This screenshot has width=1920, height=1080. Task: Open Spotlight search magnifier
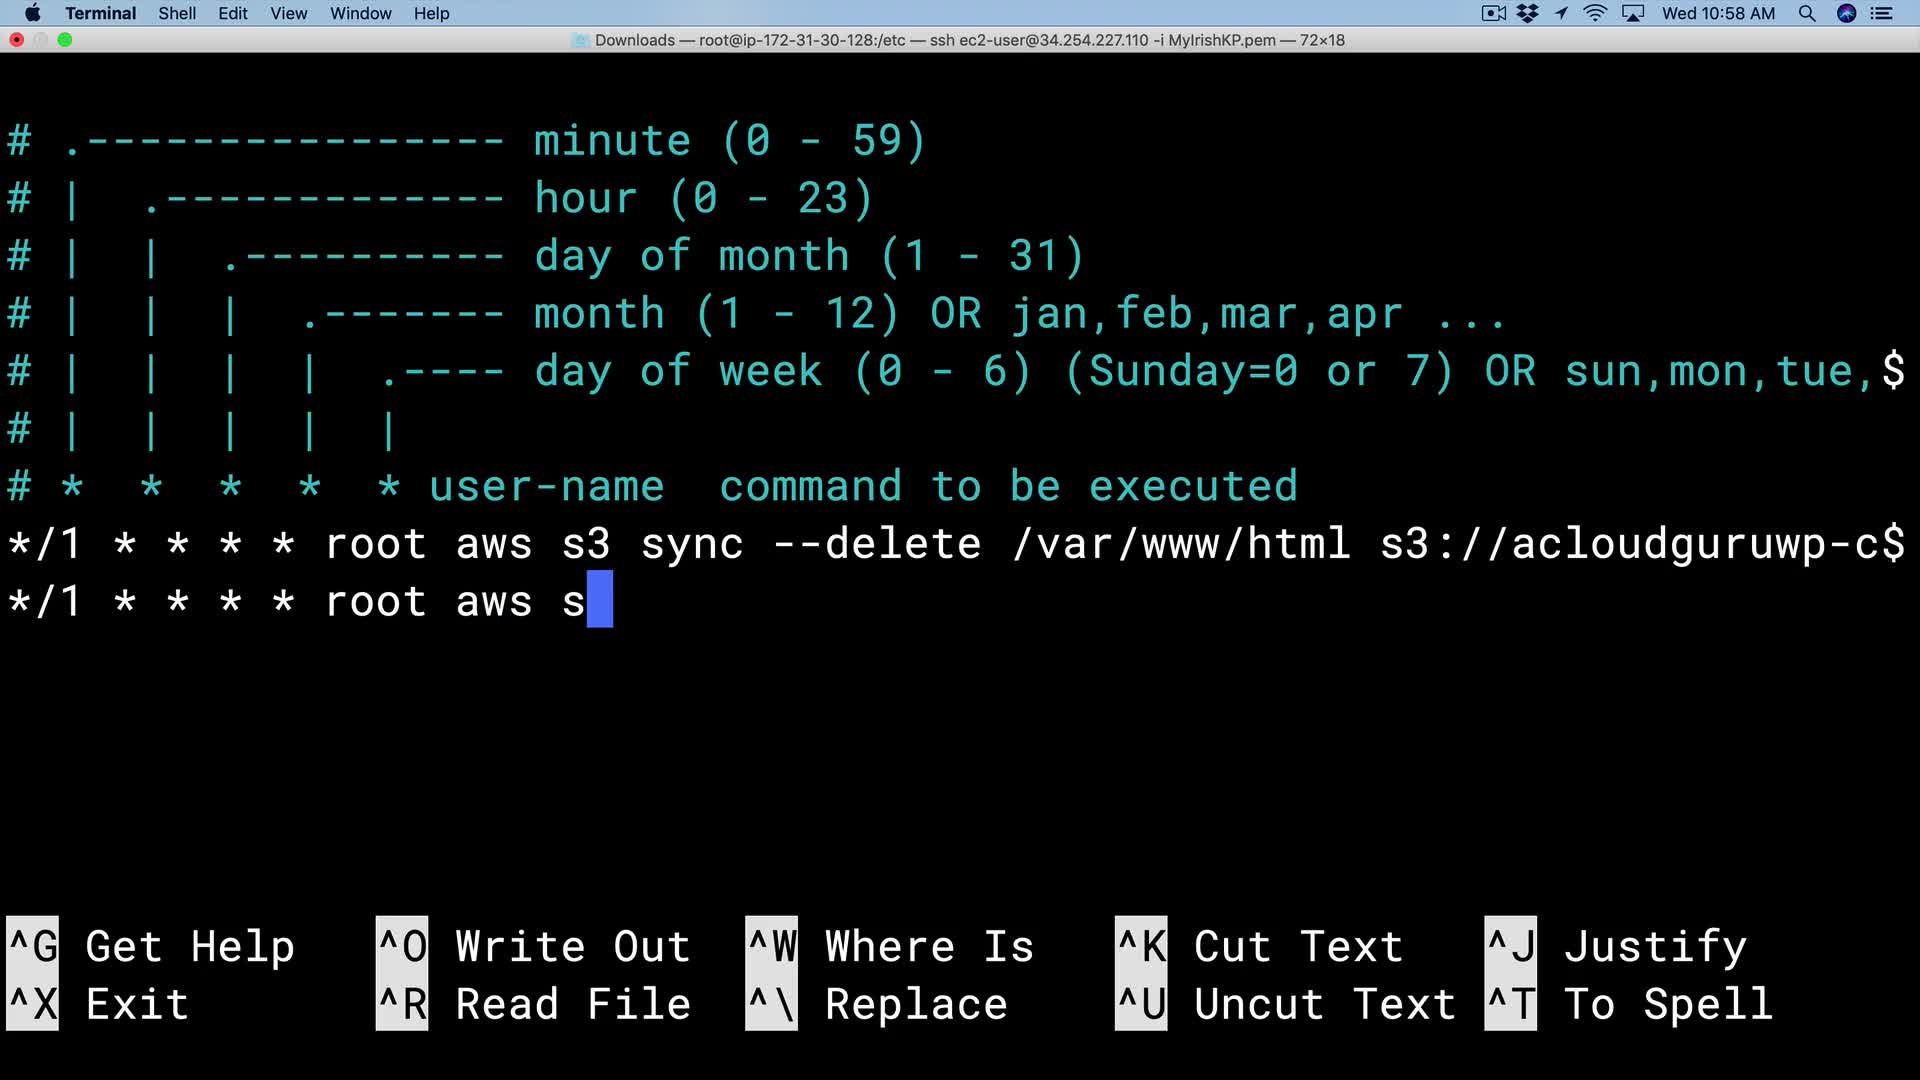pos(1807,13)
